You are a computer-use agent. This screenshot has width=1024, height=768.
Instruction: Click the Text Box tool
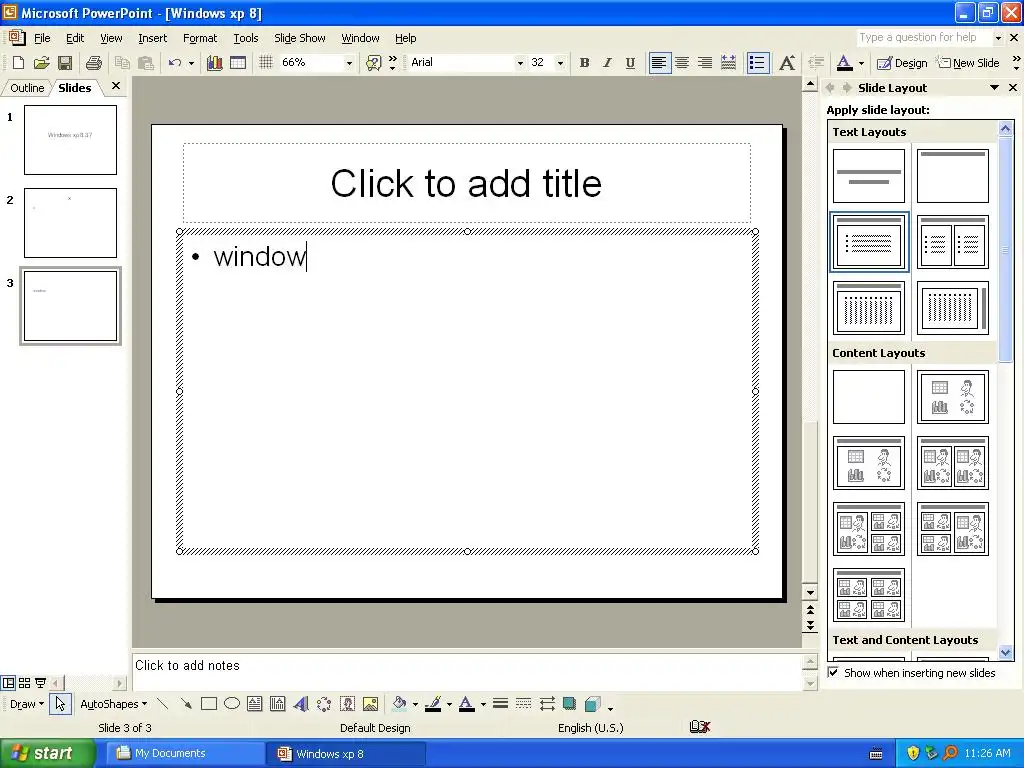click(x=255, y=703)
